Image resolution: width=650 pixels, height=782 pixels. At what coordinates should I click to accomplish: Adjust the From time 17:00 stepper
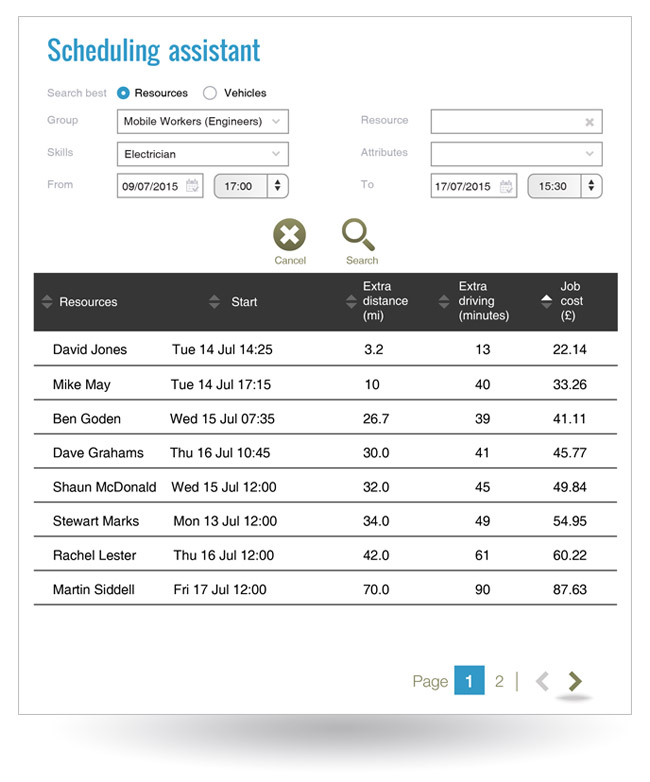pyautogui.click(x=277, y=186)
